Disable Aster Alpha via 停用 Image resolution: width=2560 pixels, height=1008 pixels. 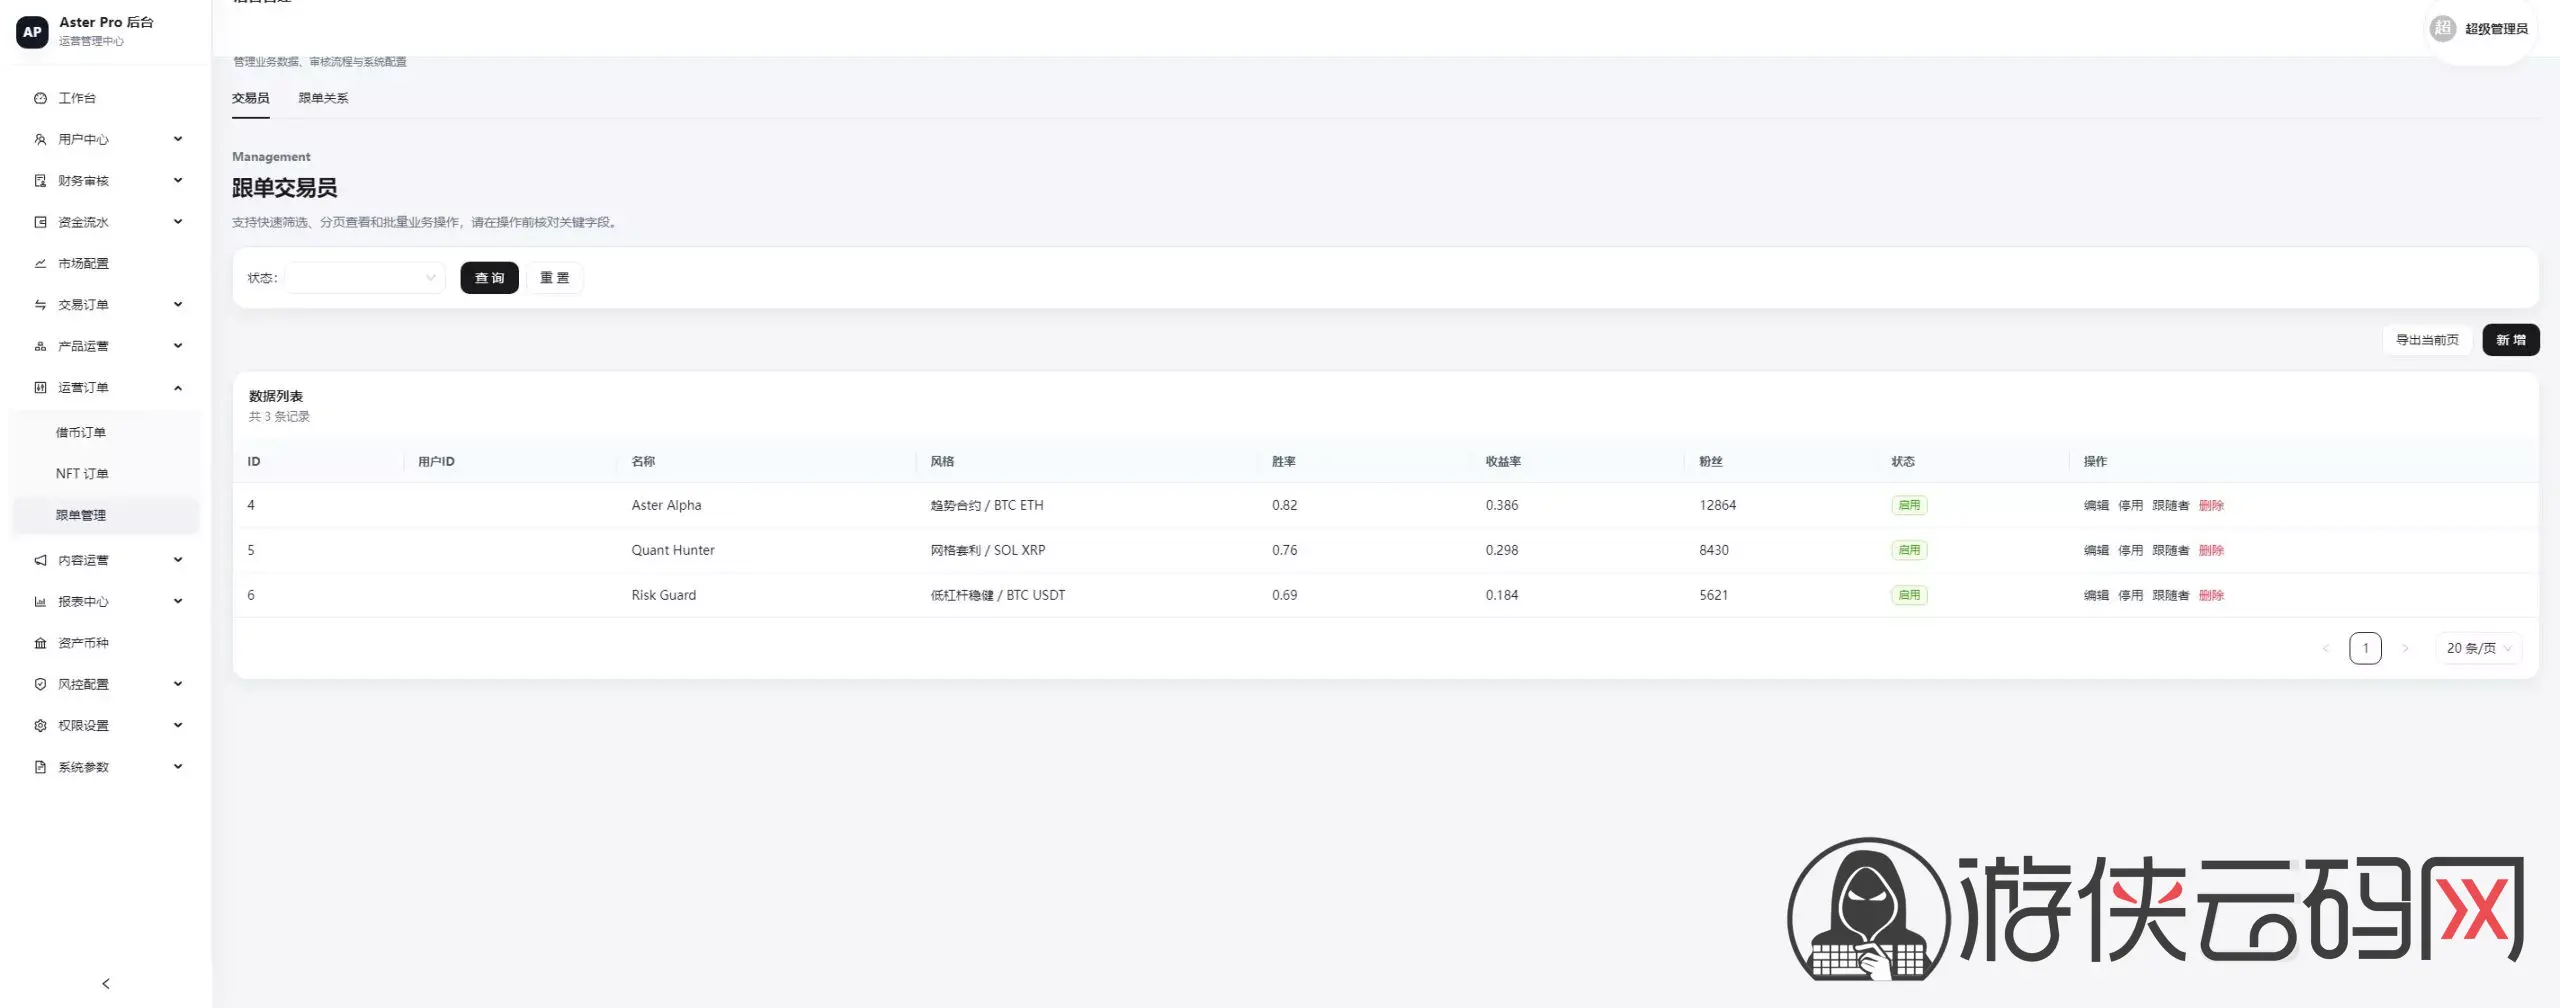tap(2130, 506)
